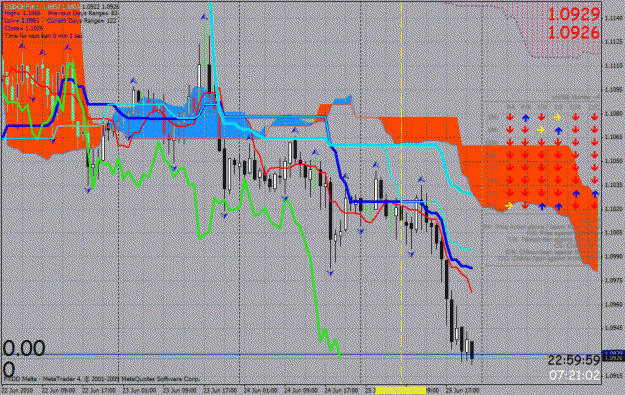625x395 pixels.
Task: Click the current price marker on the price axis
Action: (613, 356)
